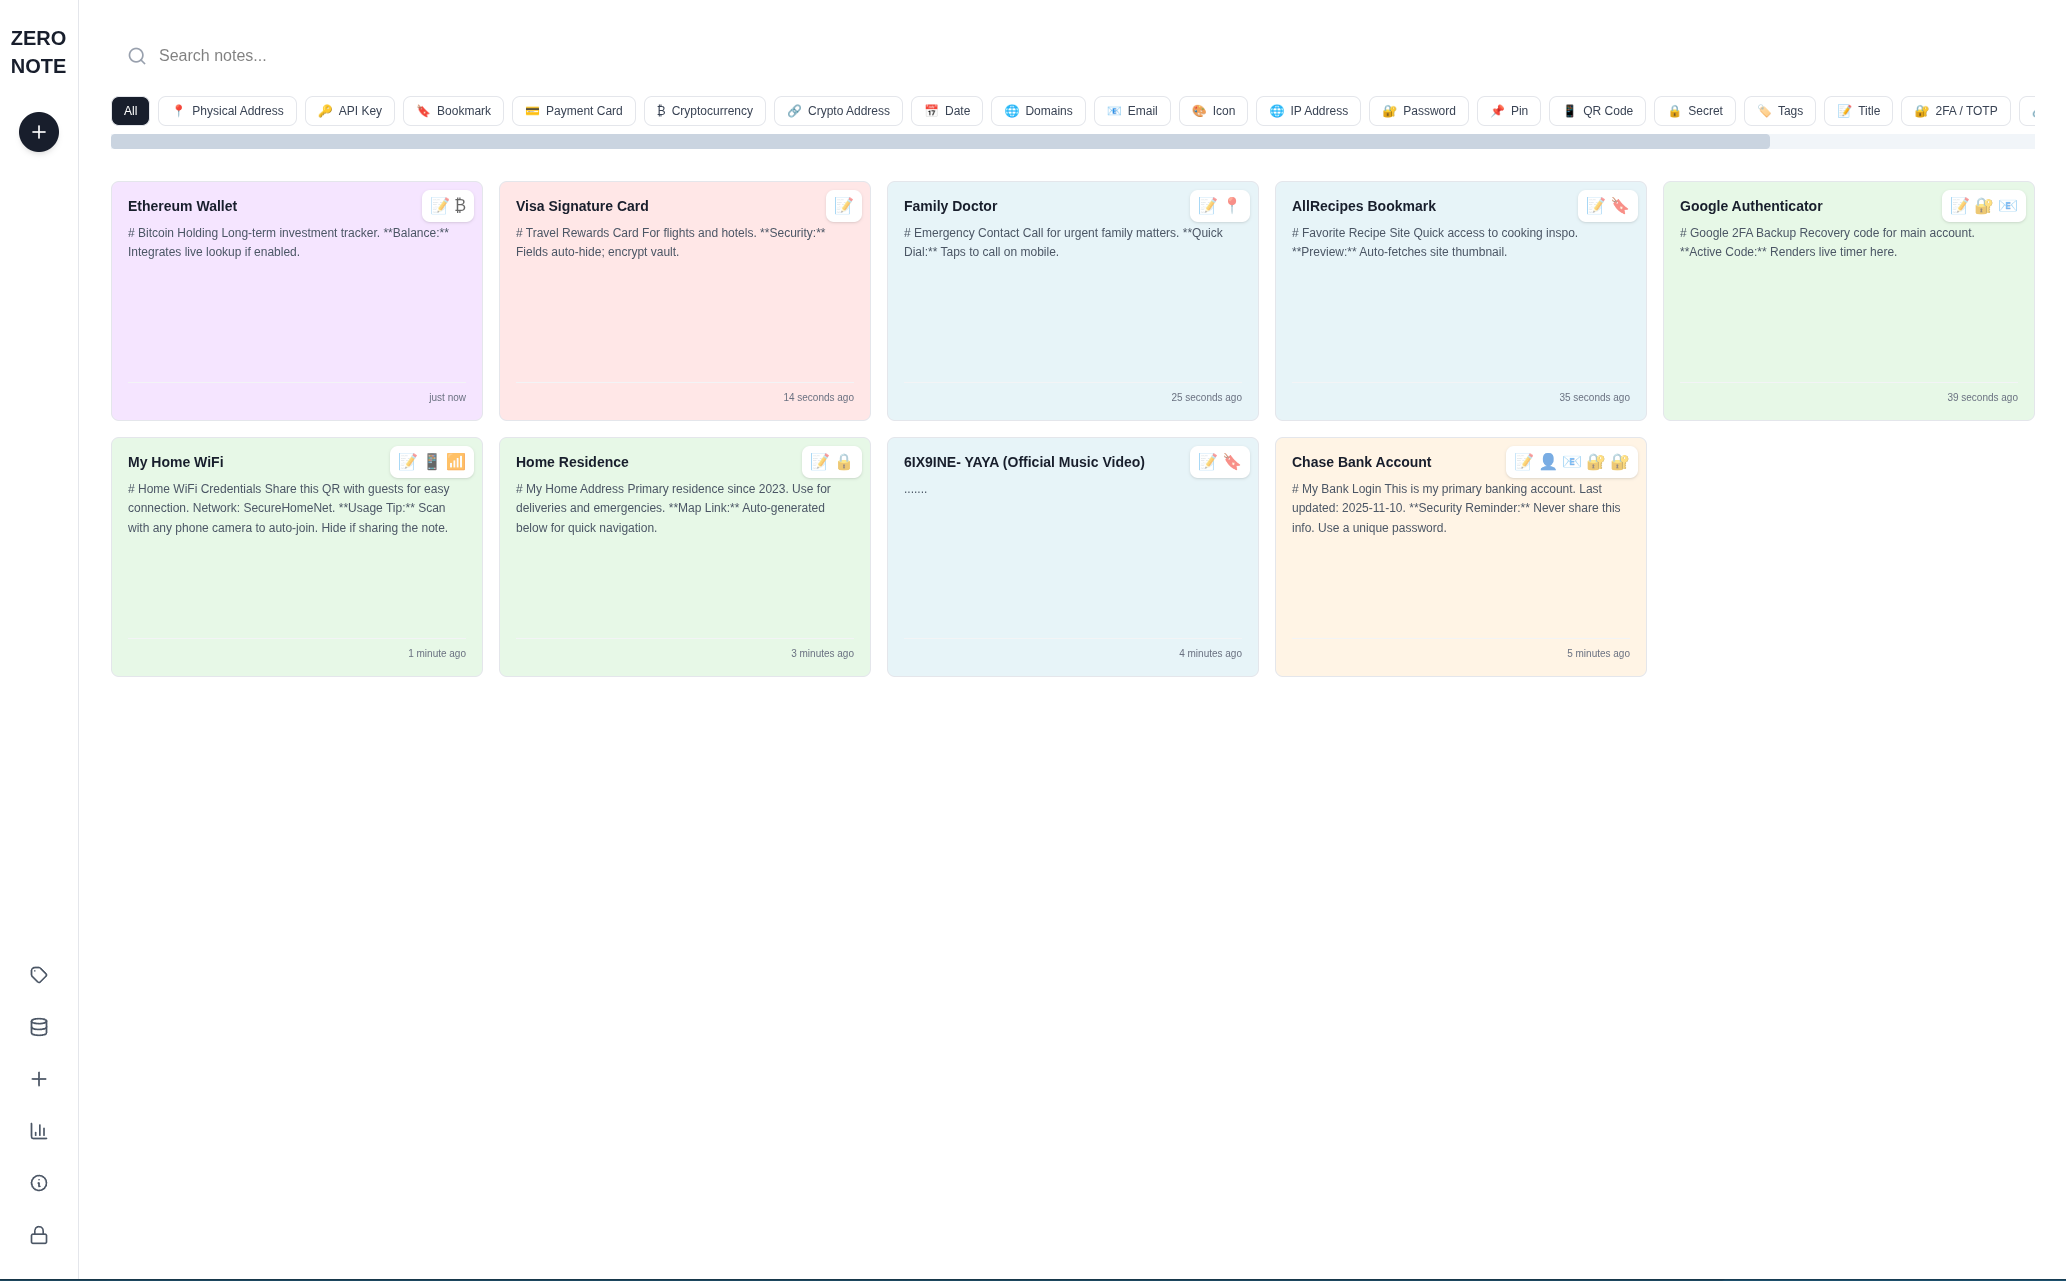Open the Visa Signature Card note
Viewport: 2066px width, 1281px height.
point(684,310)
